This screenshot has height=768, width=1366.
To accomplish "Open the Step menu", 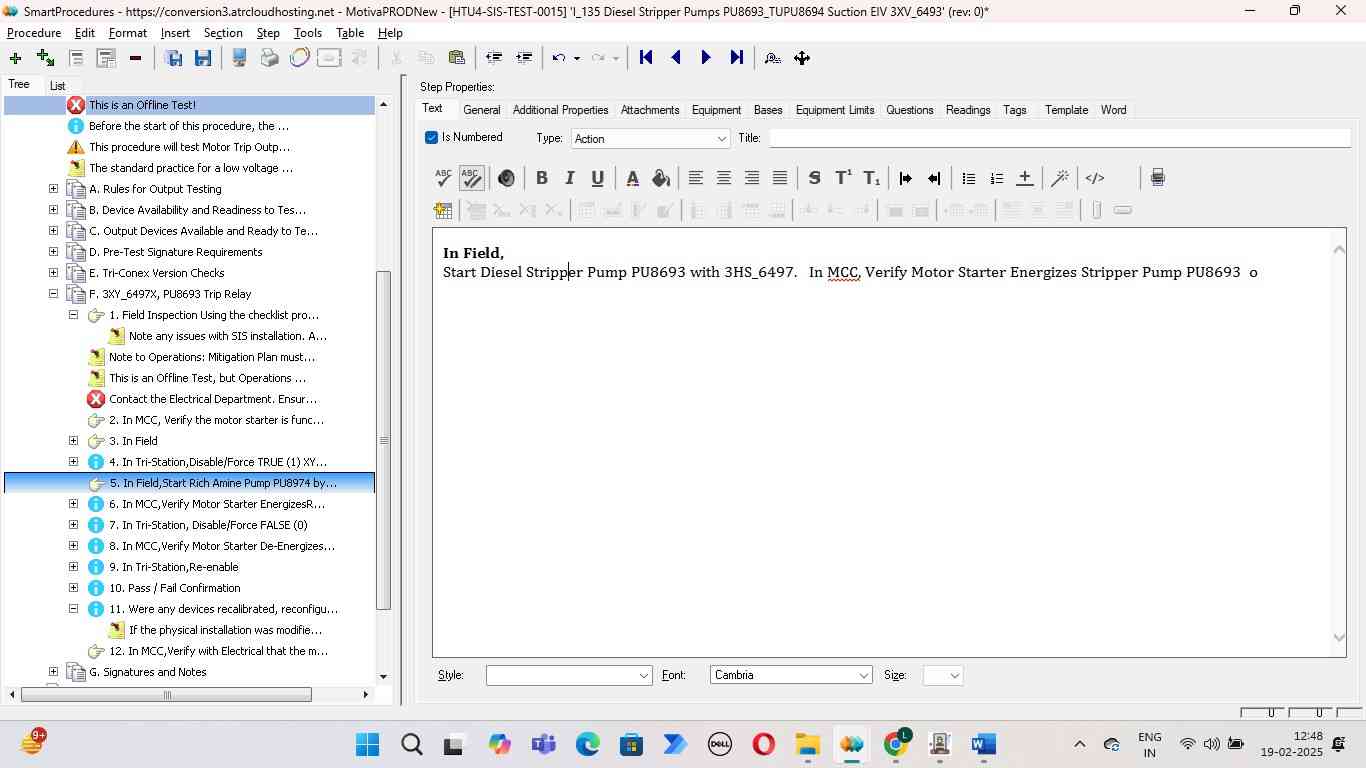I will click(x=268, y=33).
